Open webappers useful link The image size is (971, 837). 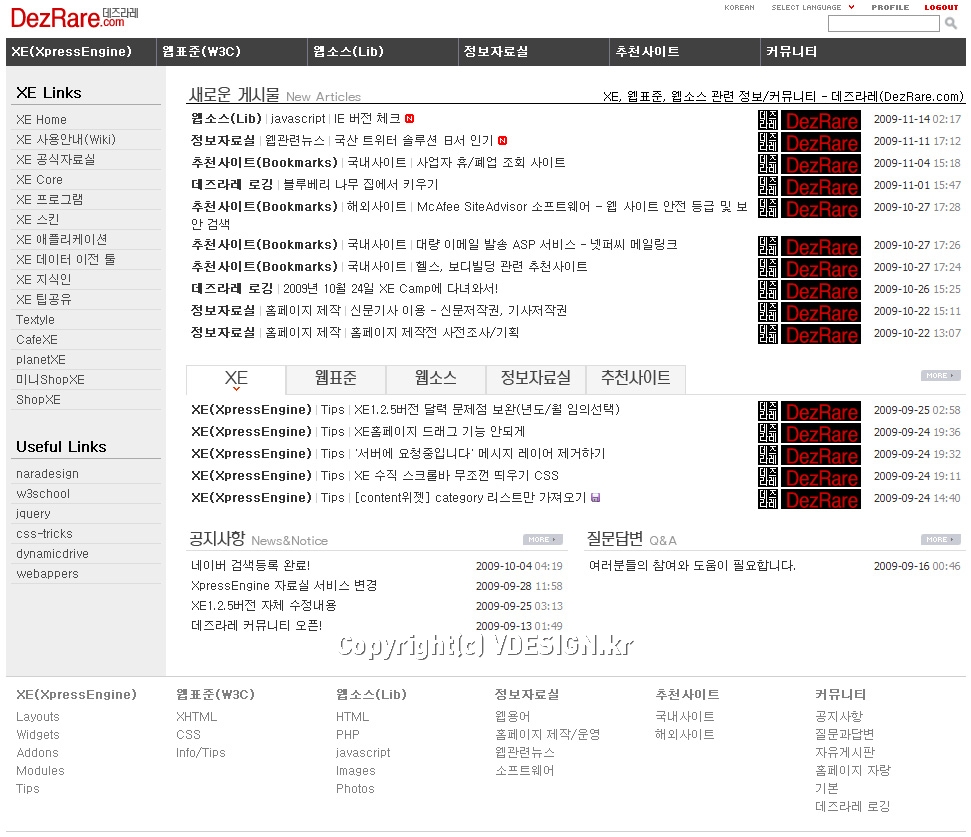[48, 573]
